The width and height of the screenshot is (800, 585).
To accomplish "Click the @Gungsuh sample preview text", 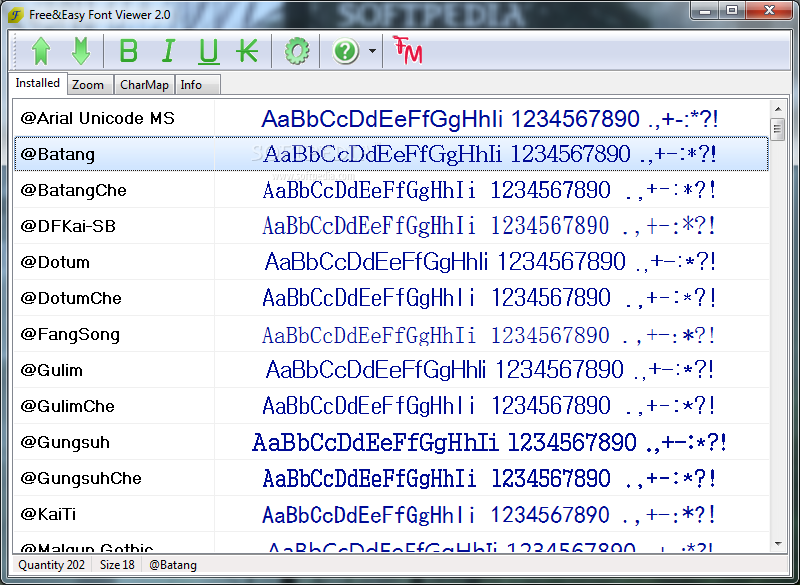I will tap(489, 442).
